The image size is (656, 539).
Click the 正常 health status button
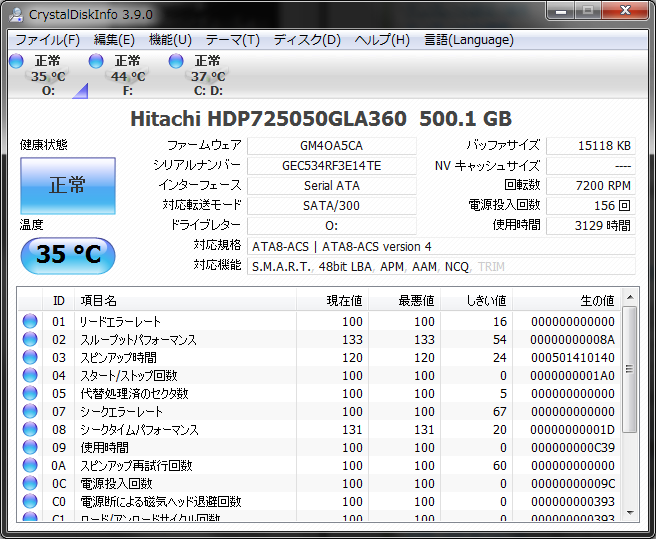(x=68, y=186)
